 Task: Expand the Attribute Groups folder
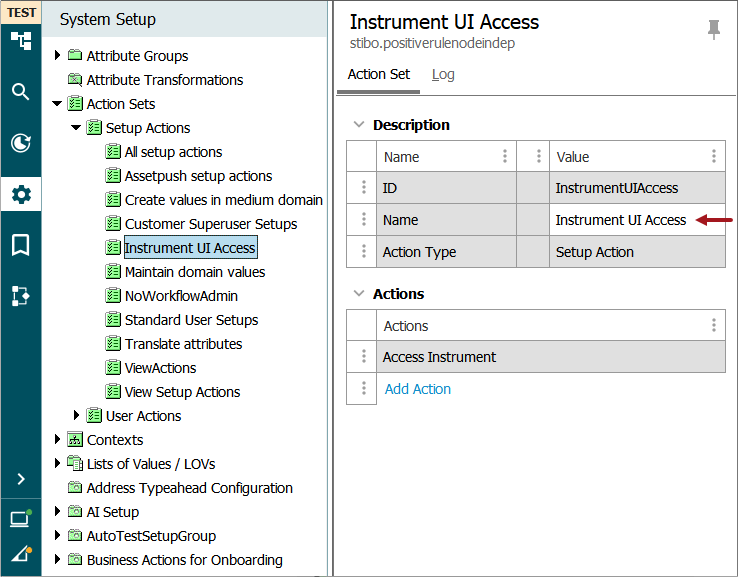(58, 56)
